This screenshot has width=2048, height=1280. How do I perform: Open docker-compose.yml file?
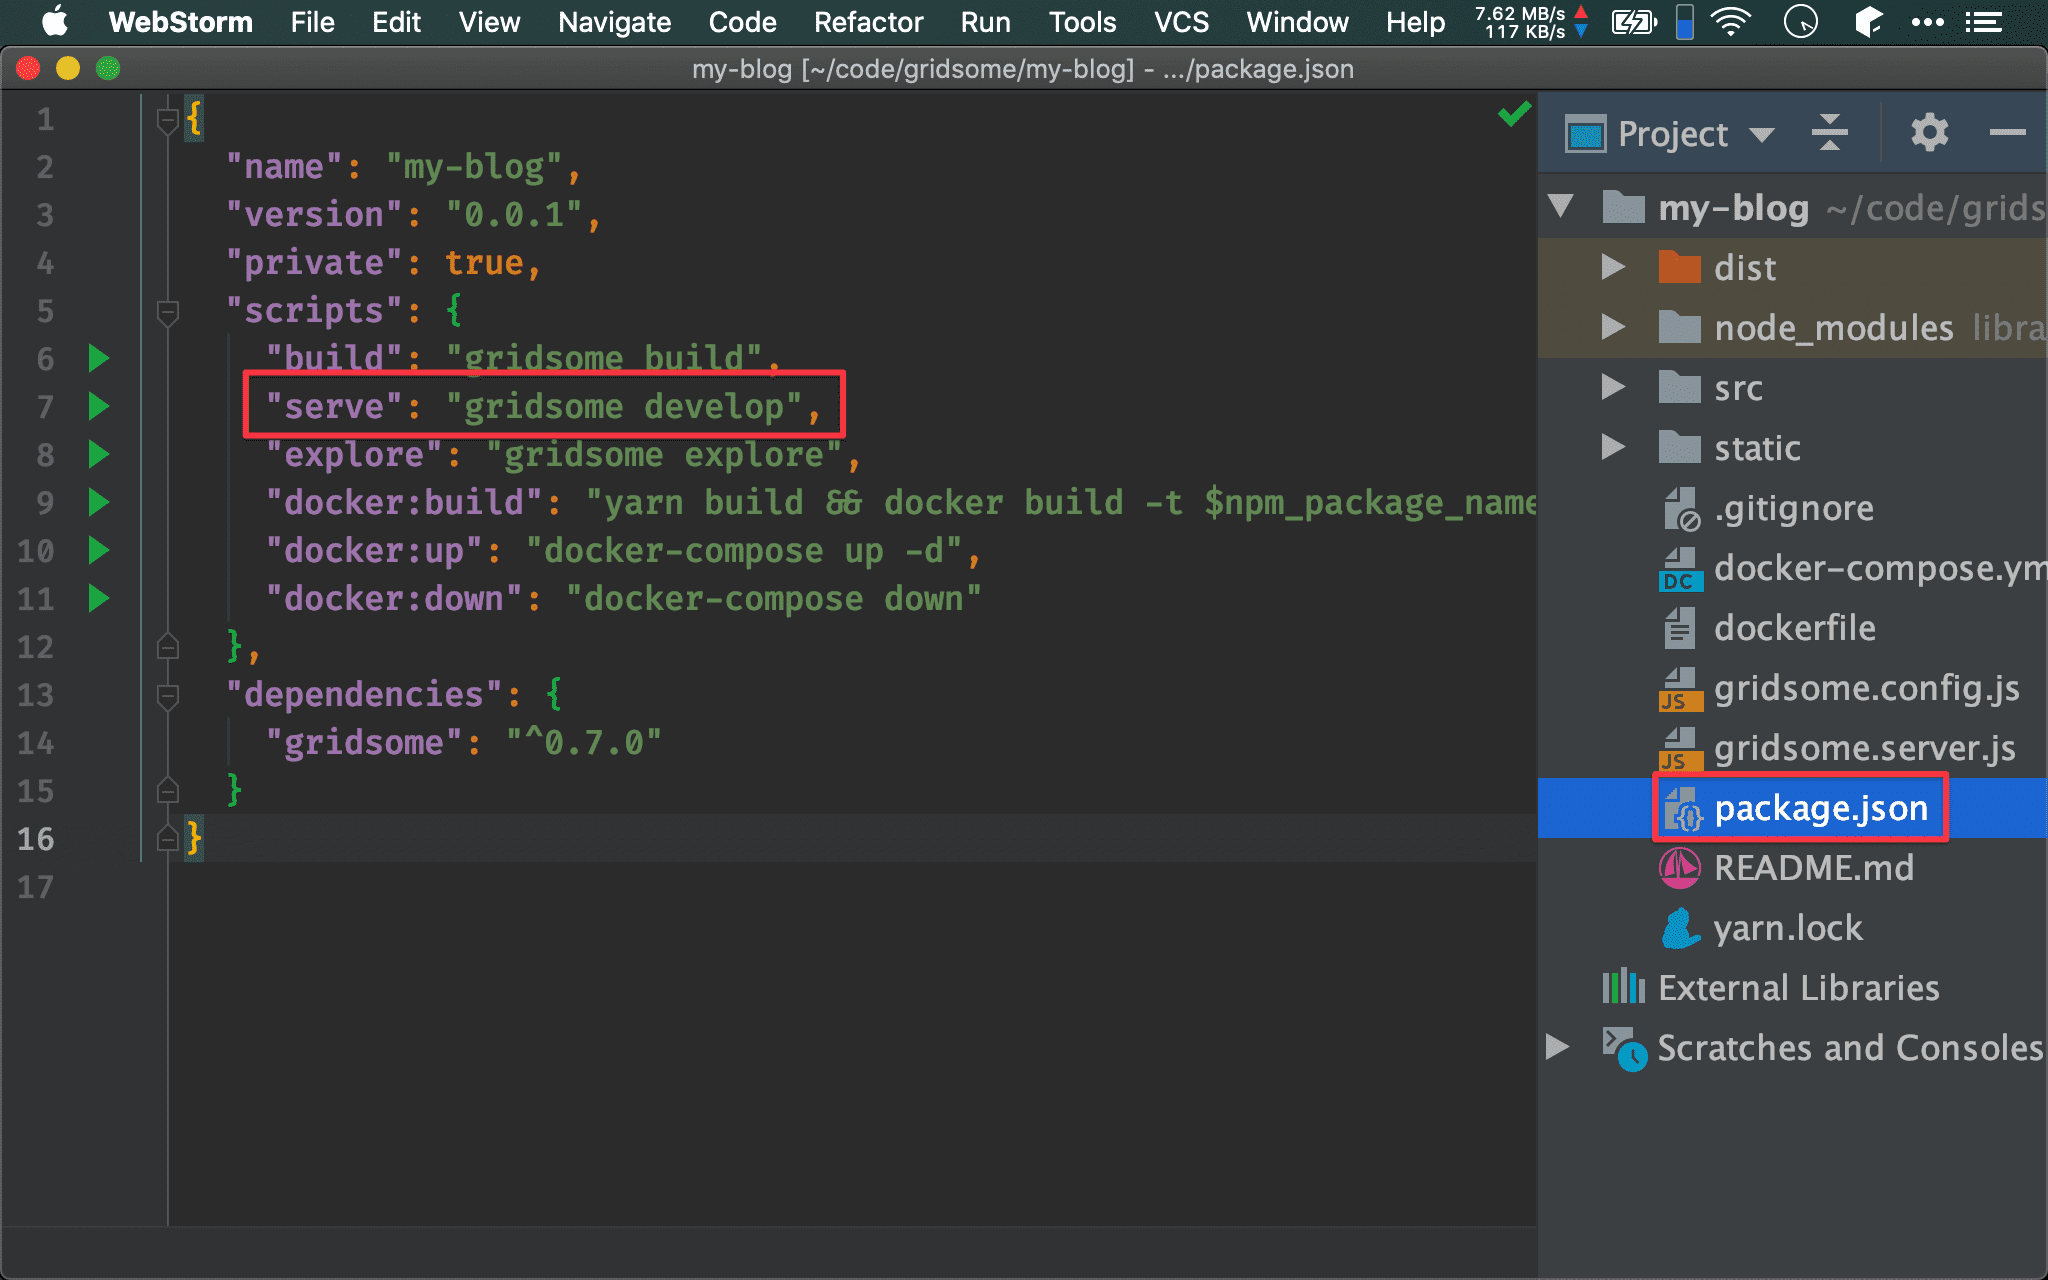point(1852,568)
